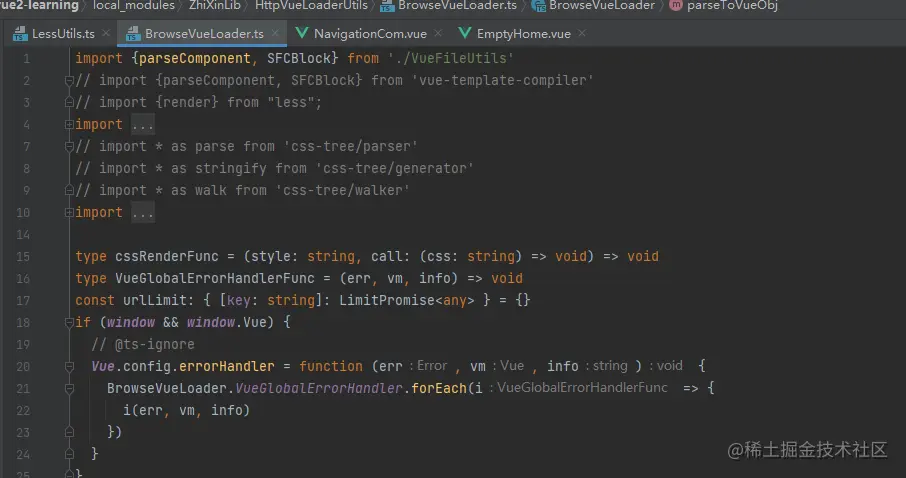
Task: Click line number 20 in the gutter
Action: click(23, 366)
